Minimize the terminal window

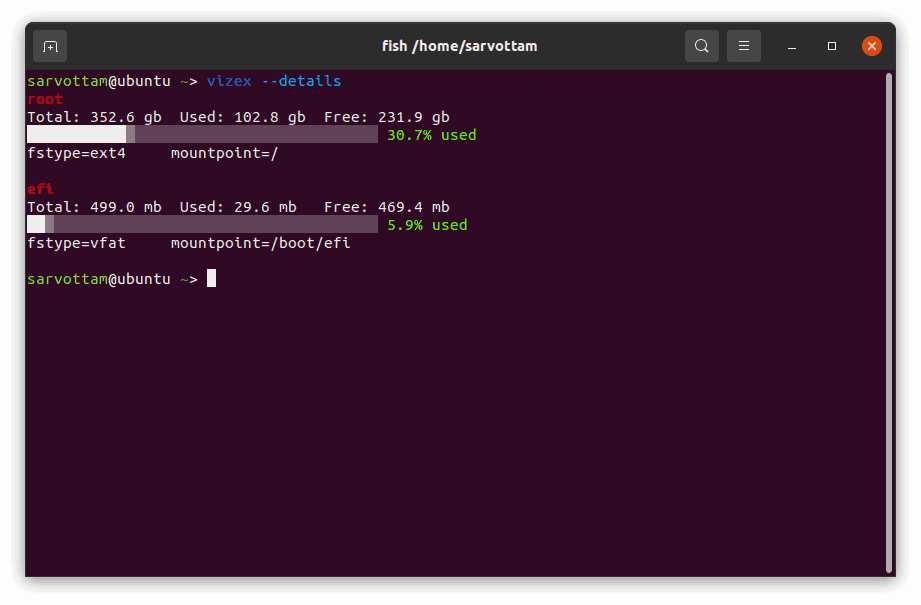point(792,46)
